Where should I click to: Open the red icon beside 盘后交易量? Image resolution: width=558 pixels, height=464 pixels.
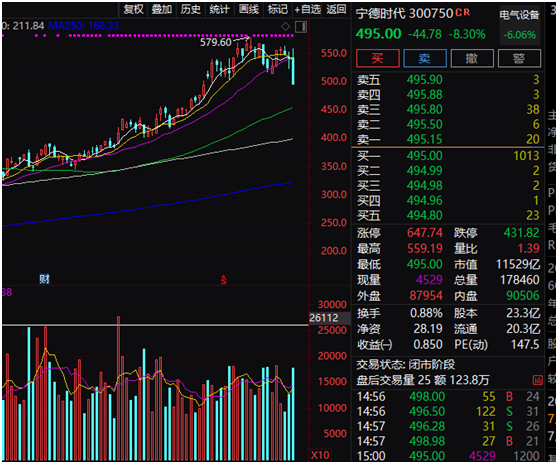click(537, 380)
